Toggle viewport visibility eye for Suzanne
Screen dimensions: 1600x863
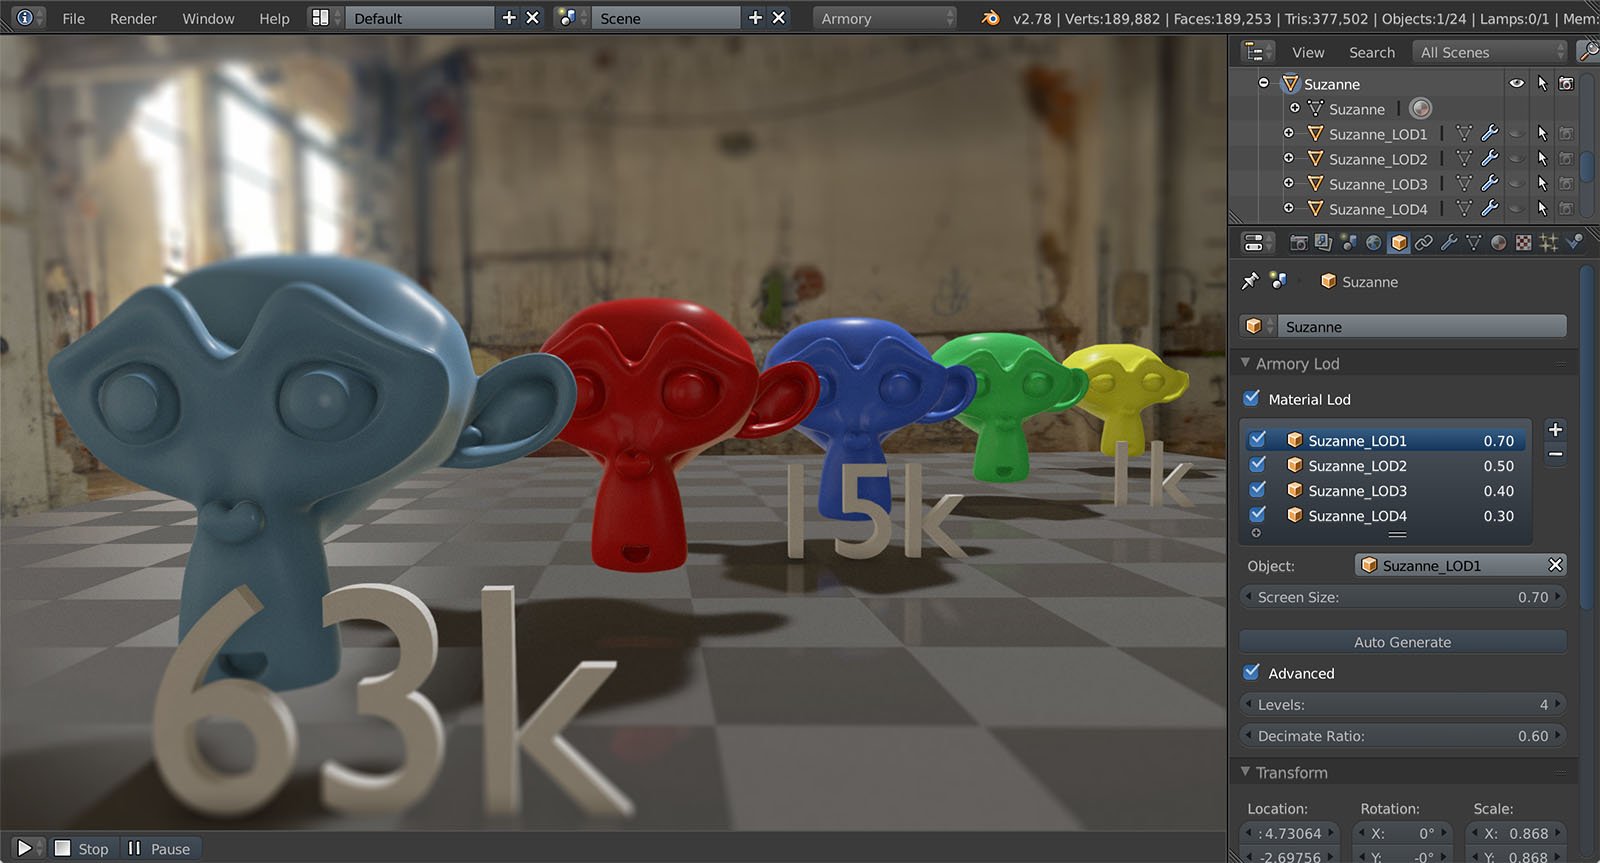[1517, 83]
